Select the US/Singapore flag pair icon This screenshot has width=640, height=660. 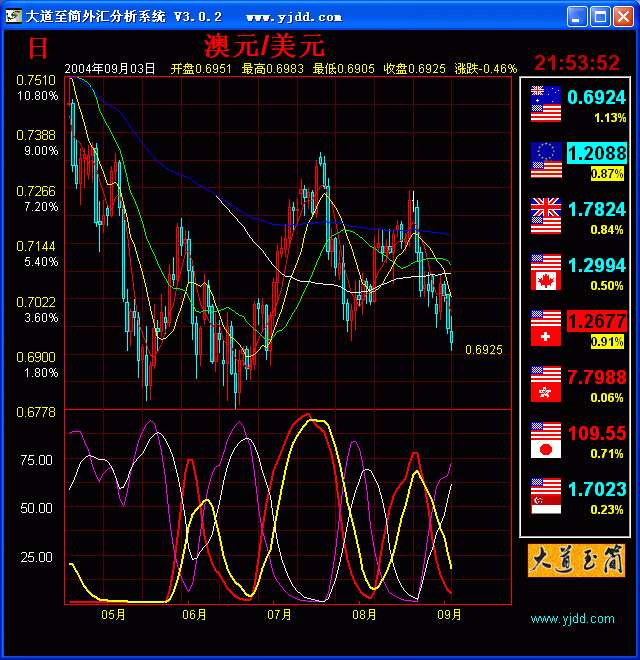pyautogui.click(x=546, y=496)
